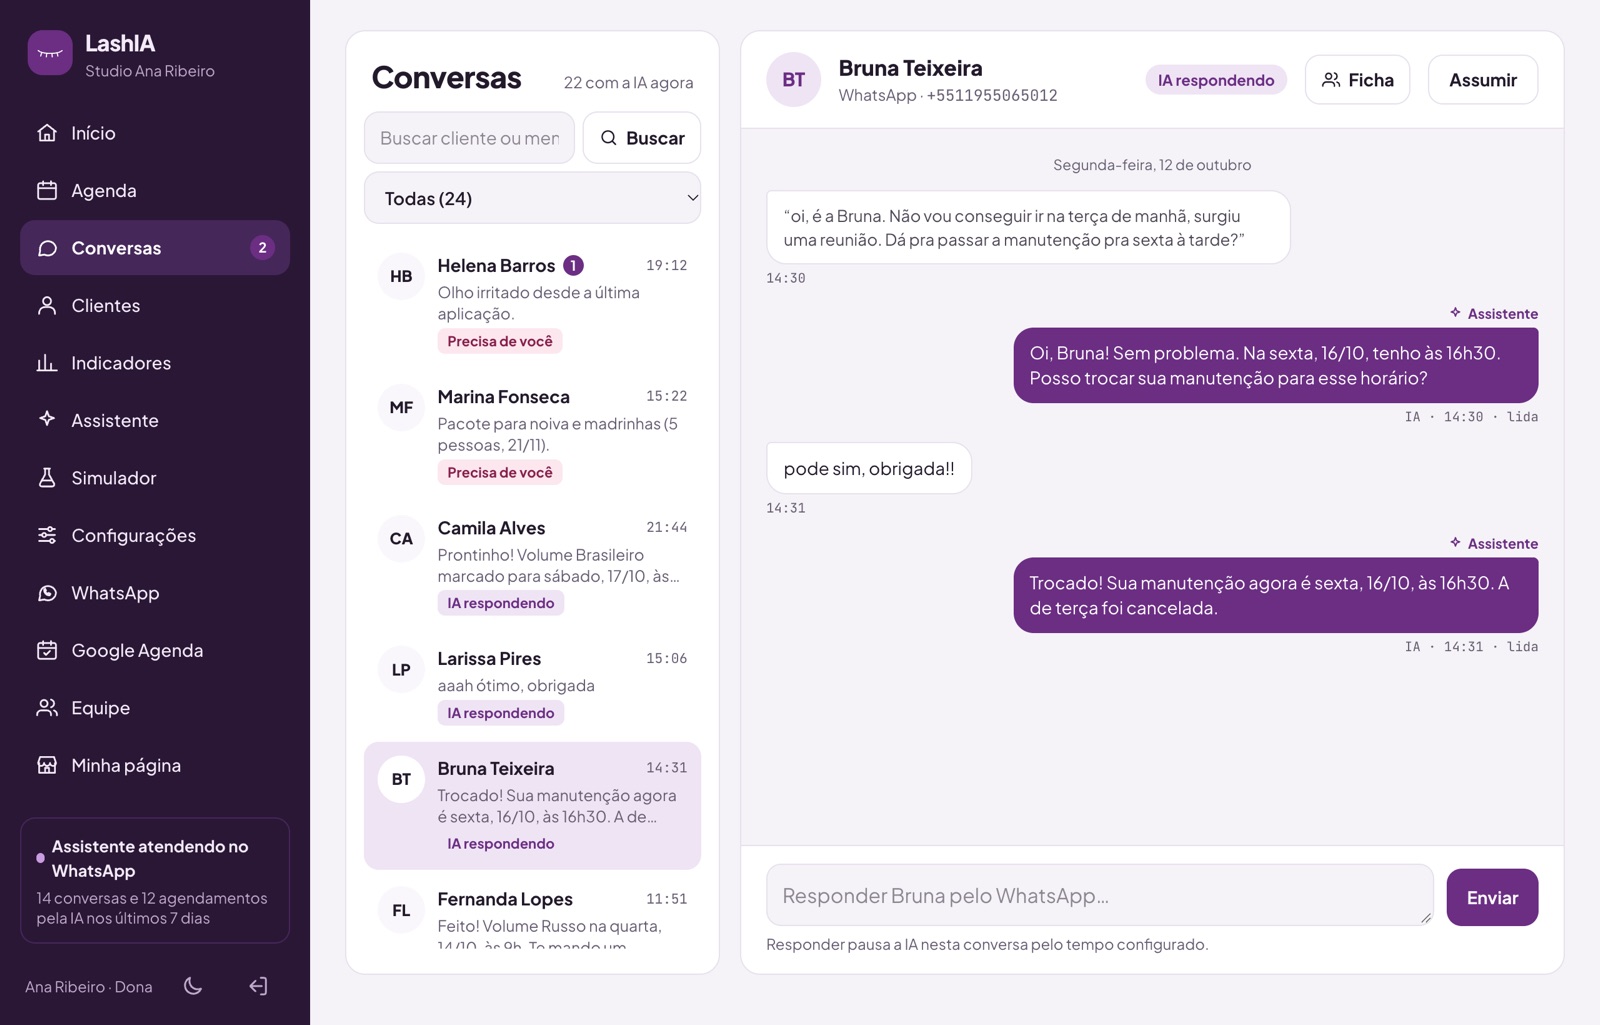The image size is (1600, 1025).
Task: Click the WhatsApp icon in sidebar
Action: [47, 593]
